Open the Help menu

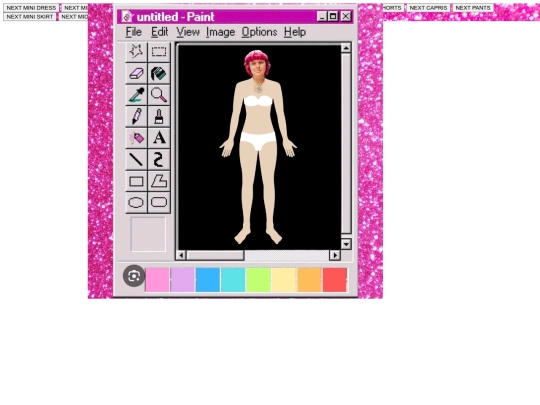pyautogui.click(x=295, y=32)
